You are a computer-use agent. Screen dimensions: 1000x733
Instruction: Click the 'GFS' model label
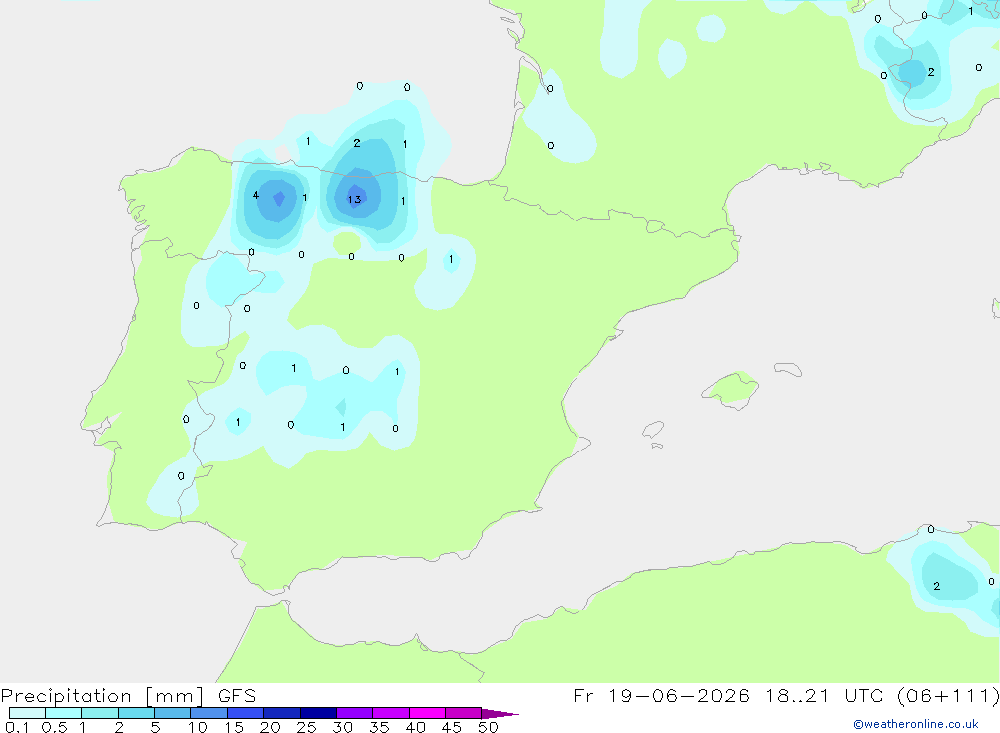(237, 695)
